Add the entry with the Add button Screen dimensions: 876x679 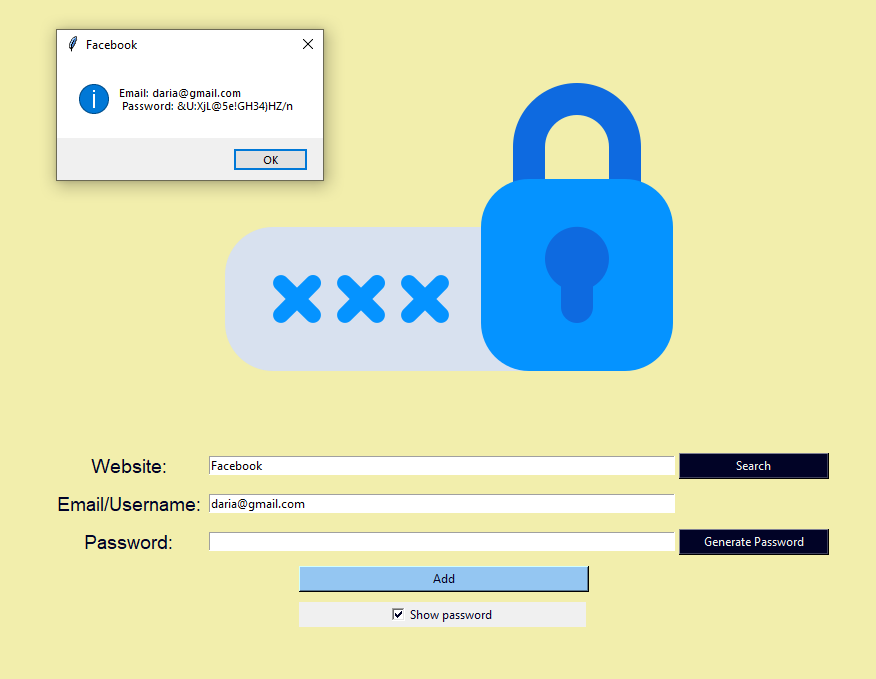[444, 579]
